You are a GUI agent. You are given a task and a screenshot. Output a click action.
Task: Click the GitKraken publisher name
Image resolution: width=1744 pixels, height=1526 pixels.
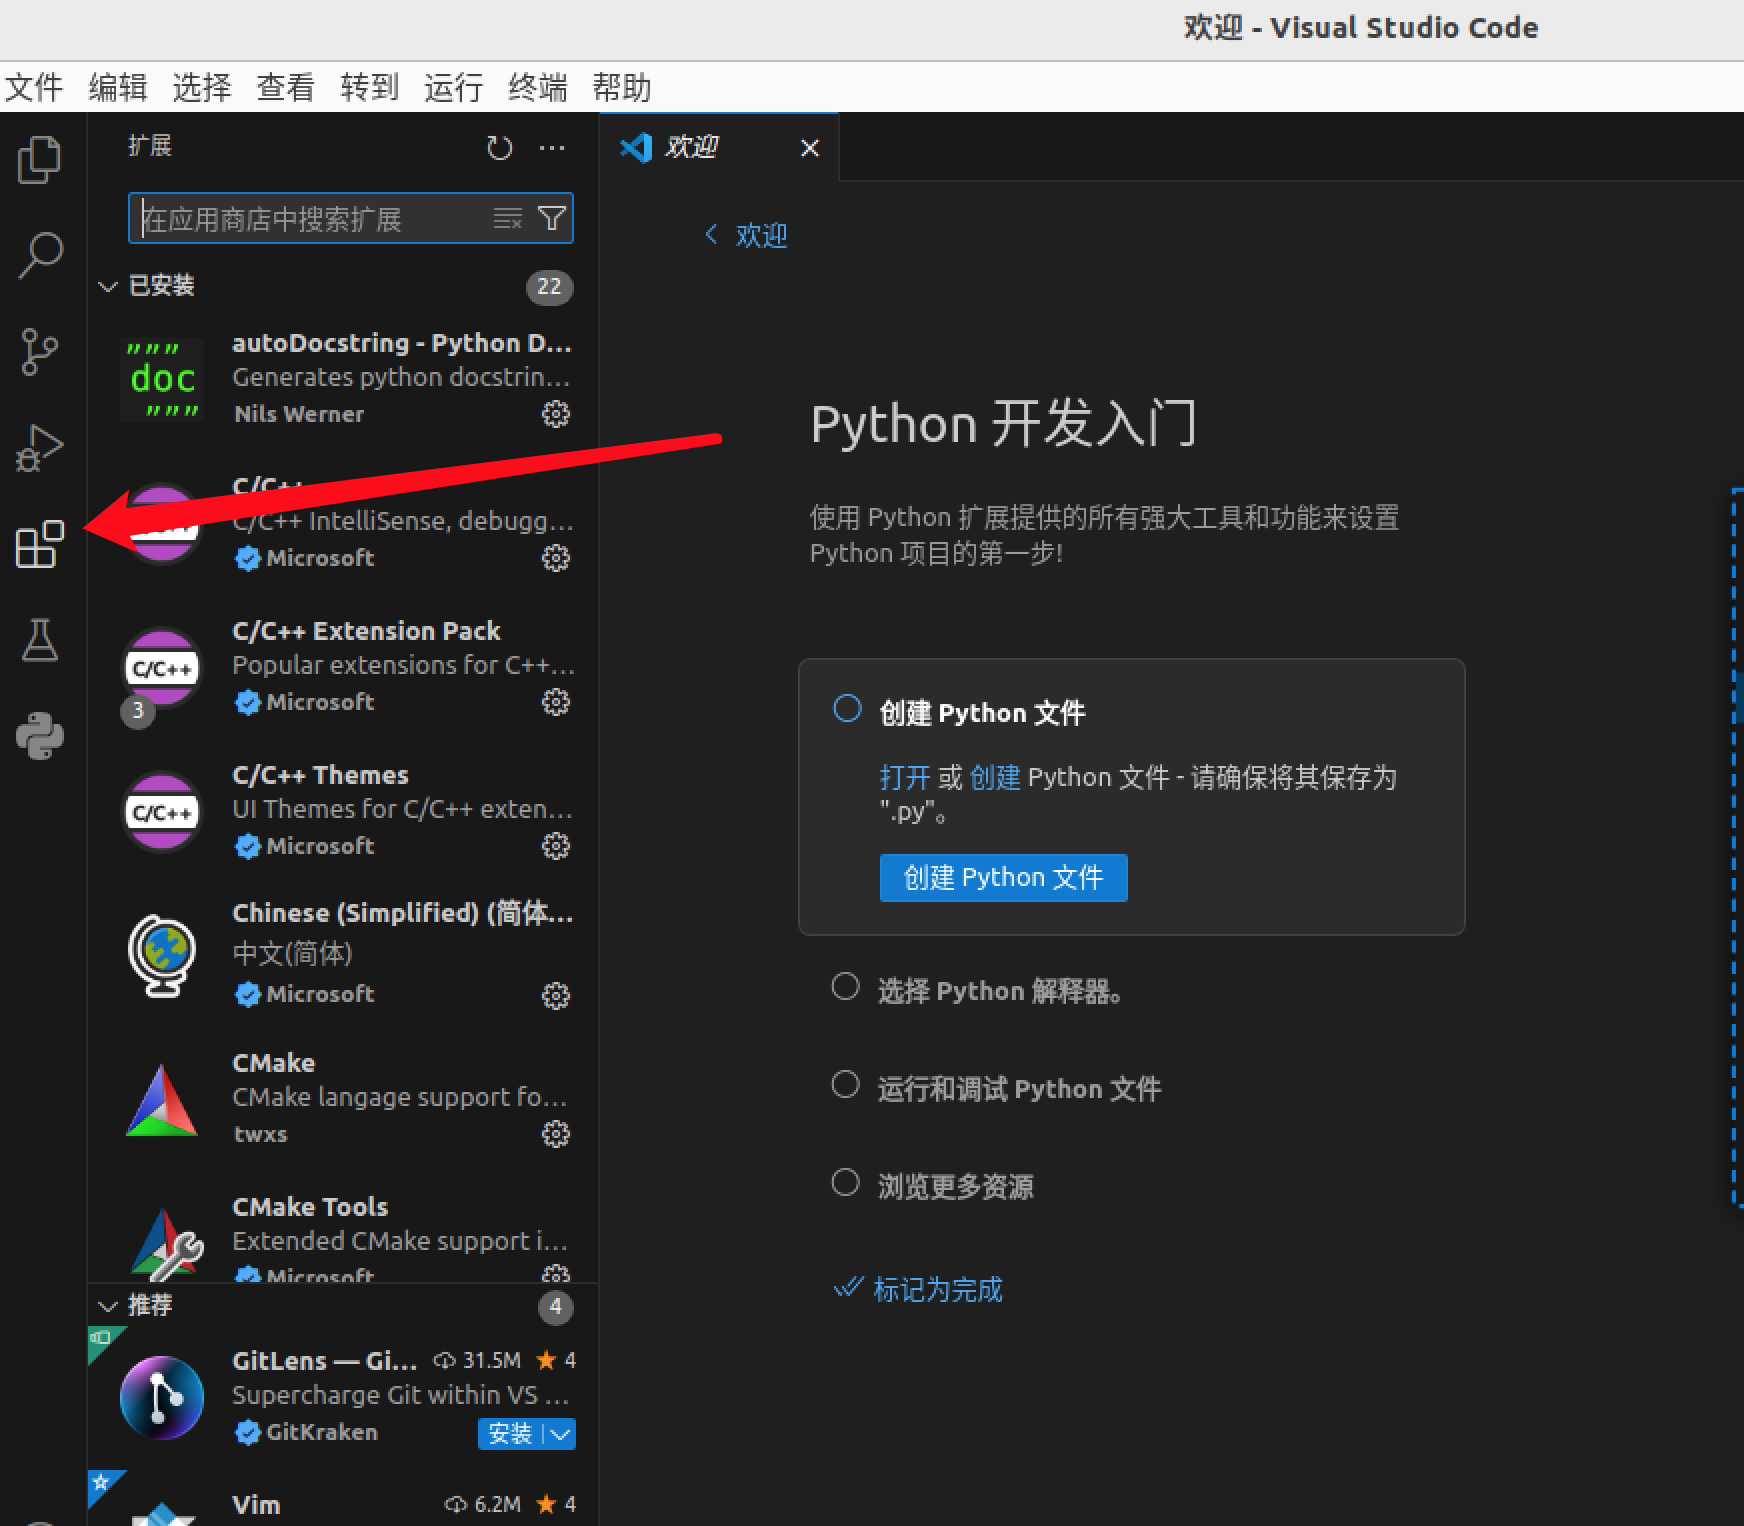coord(322,1432)
